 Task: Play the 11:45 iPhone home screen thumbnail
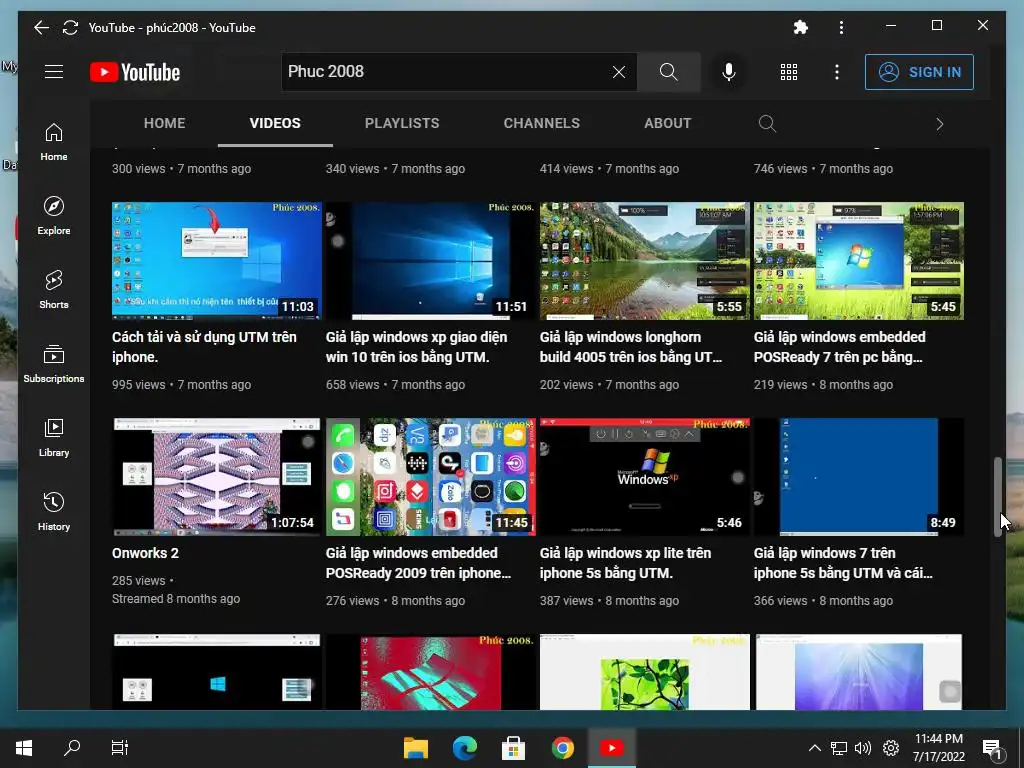click(430, 477)
